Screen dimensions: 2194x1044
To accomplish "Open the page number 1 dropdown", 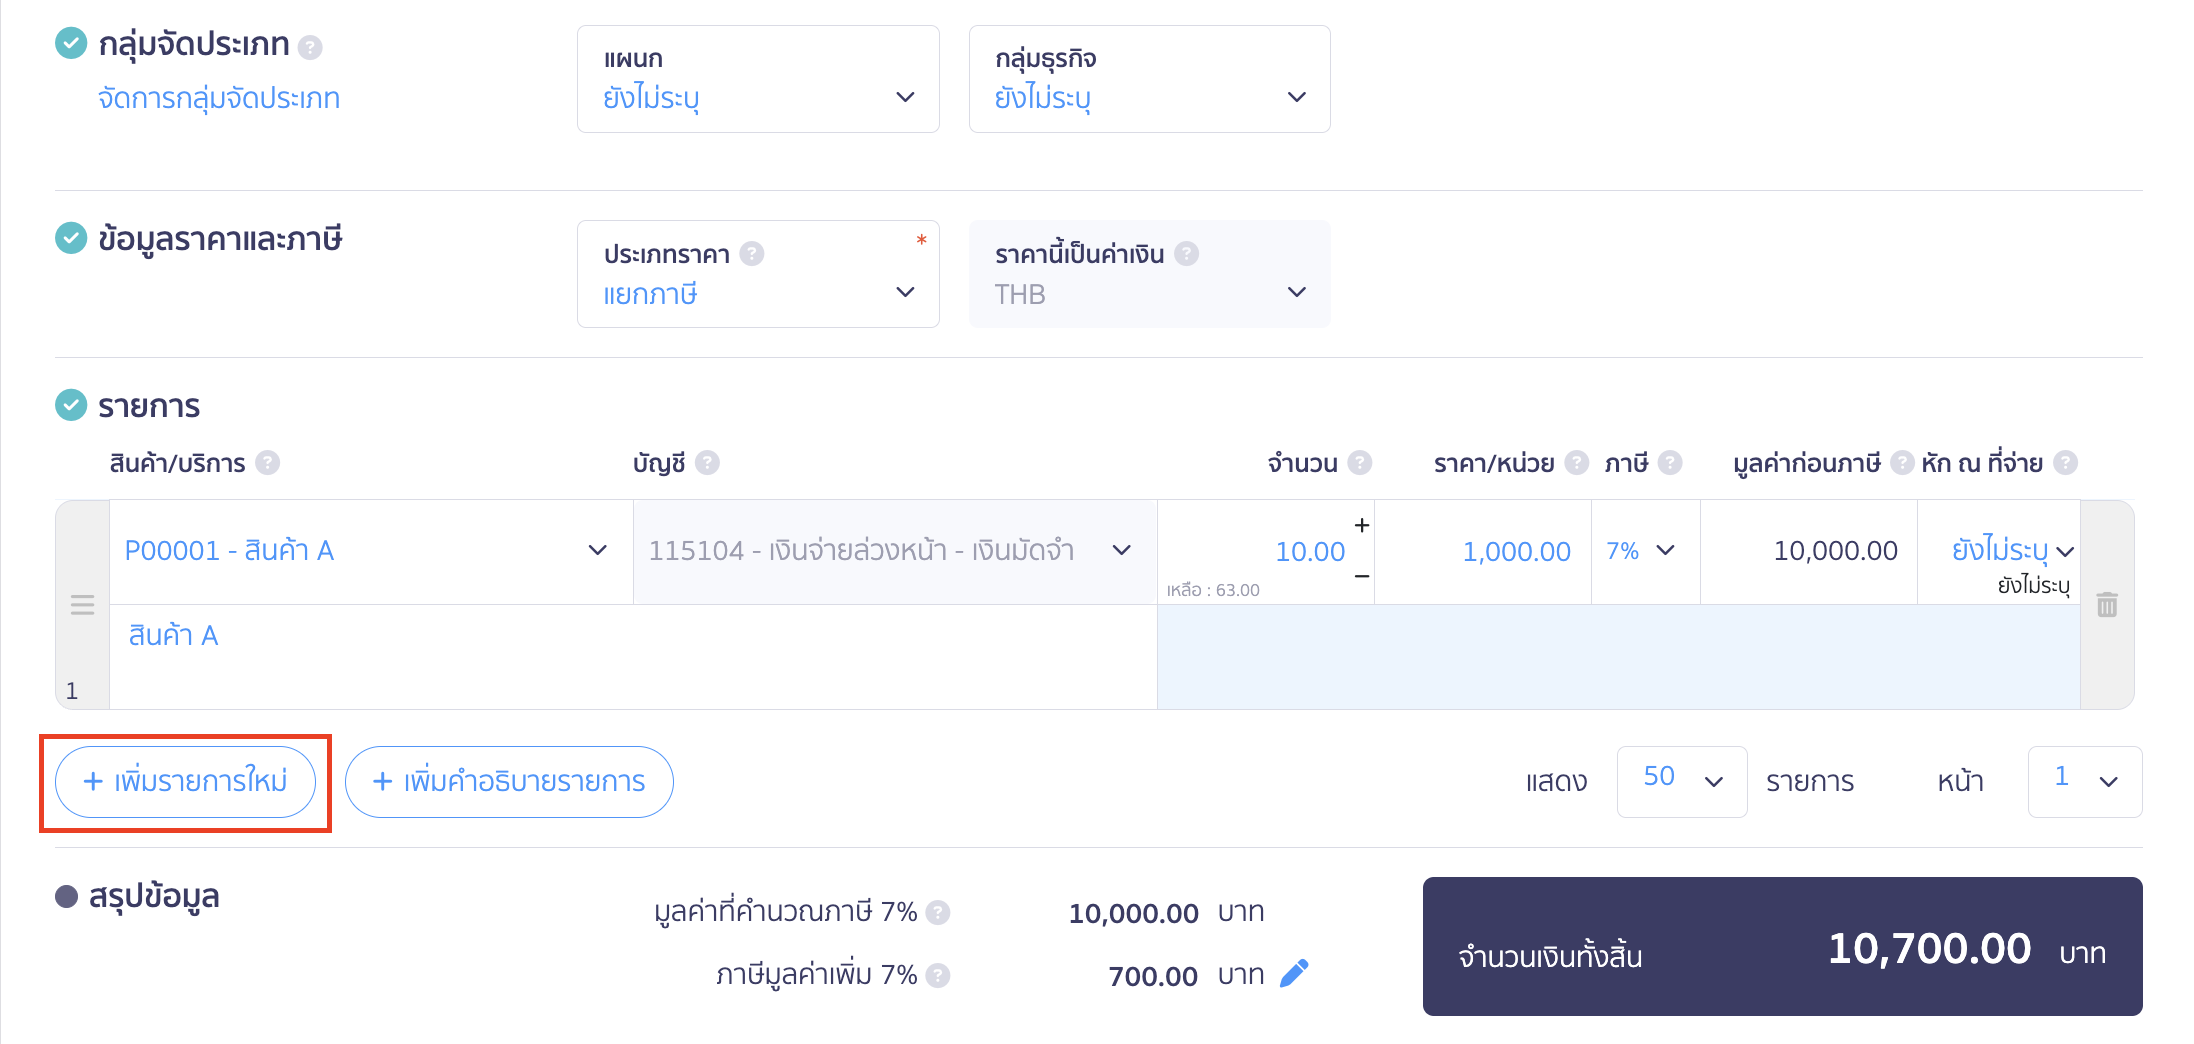I will point(2085,781).
